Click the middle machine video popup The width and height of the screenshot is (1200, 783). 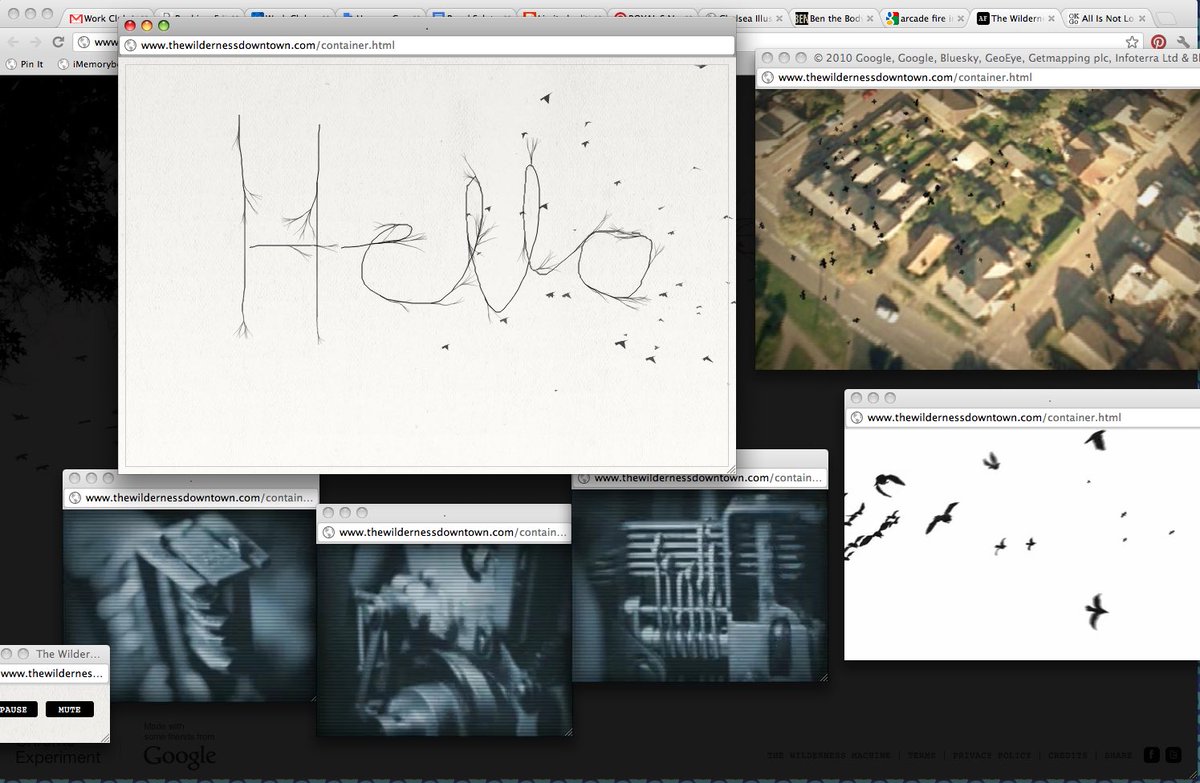(444, 640)
